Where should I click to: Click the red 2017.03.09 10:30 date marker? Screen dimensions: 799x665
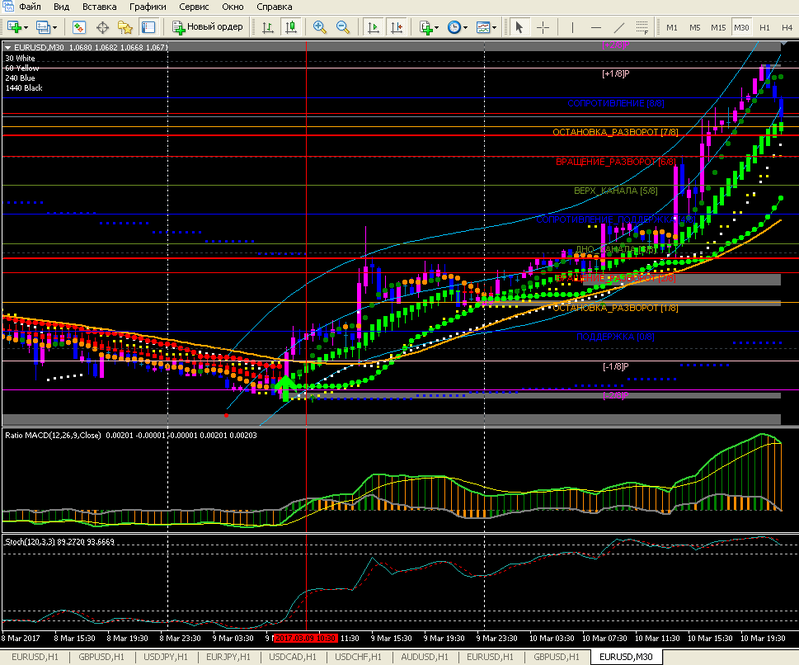[305, 638]
